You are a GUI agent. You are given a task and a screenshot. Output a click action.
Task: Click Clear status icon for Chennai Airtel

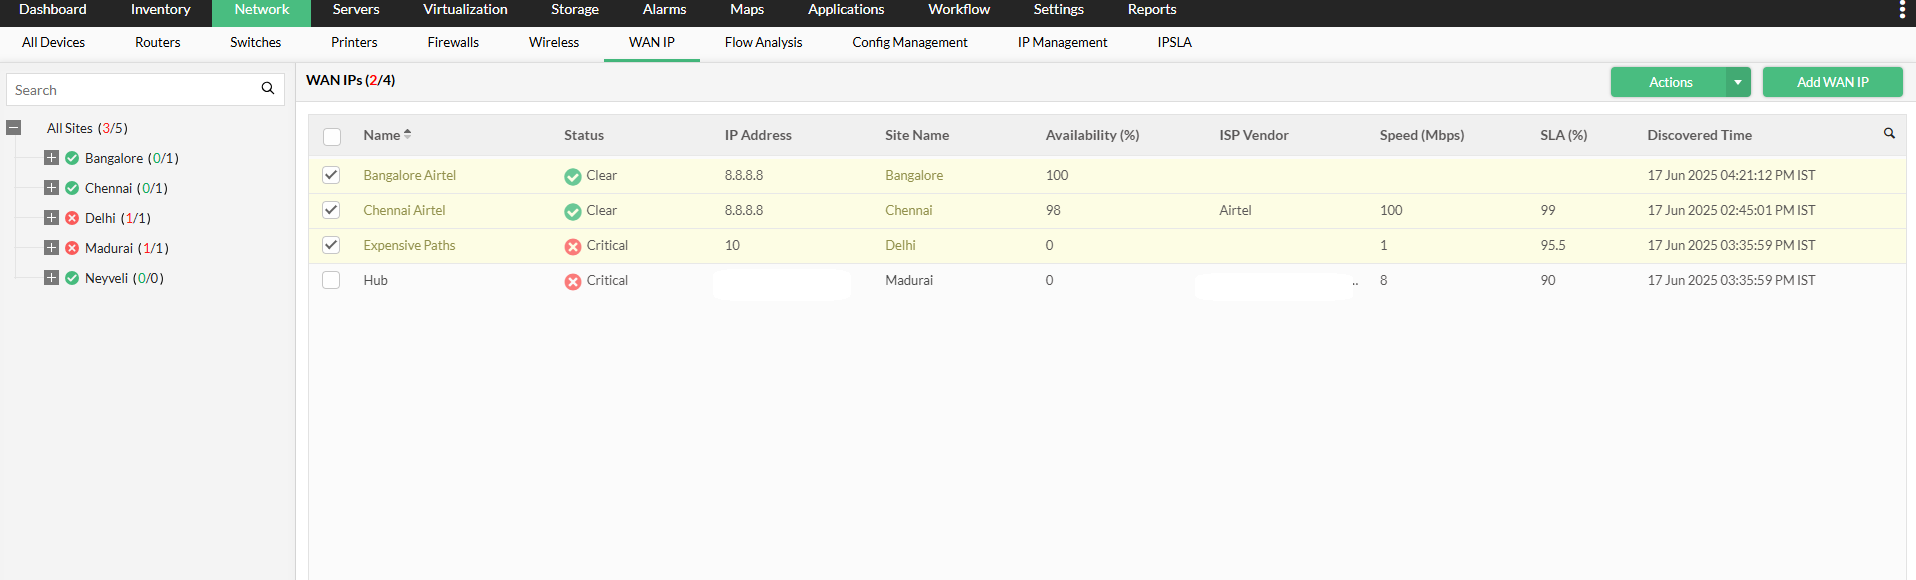(x=572, y=212)
